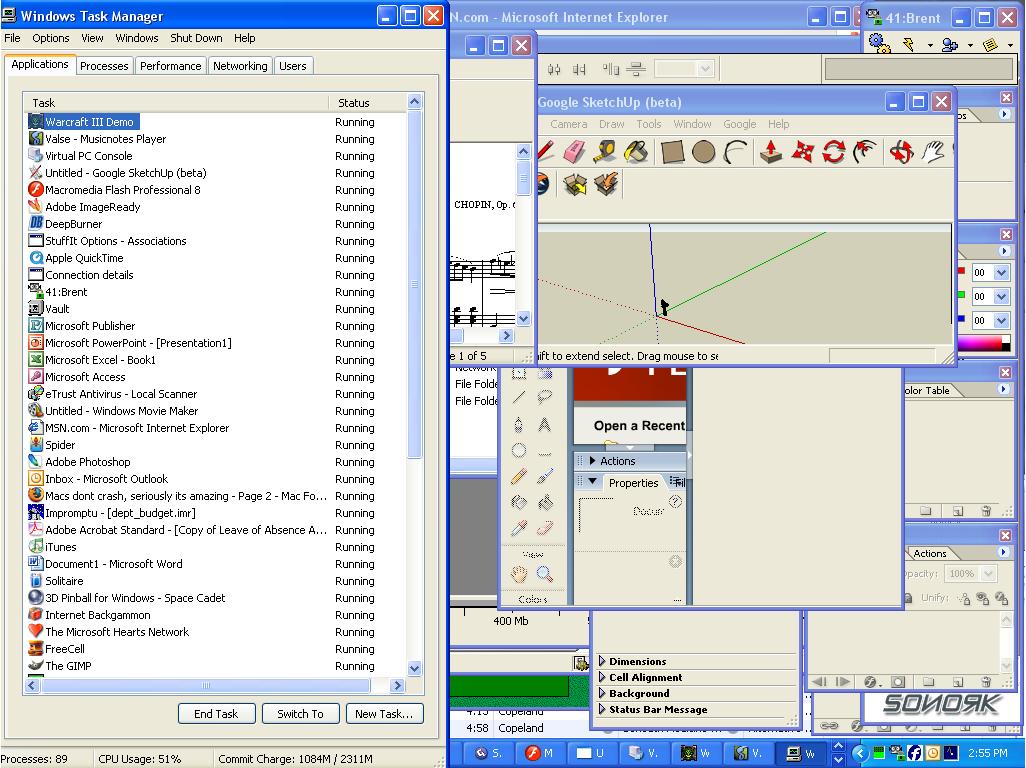Expand the Actions panel in Flash
The image size is (1026, 768).
tap(592, 461)
